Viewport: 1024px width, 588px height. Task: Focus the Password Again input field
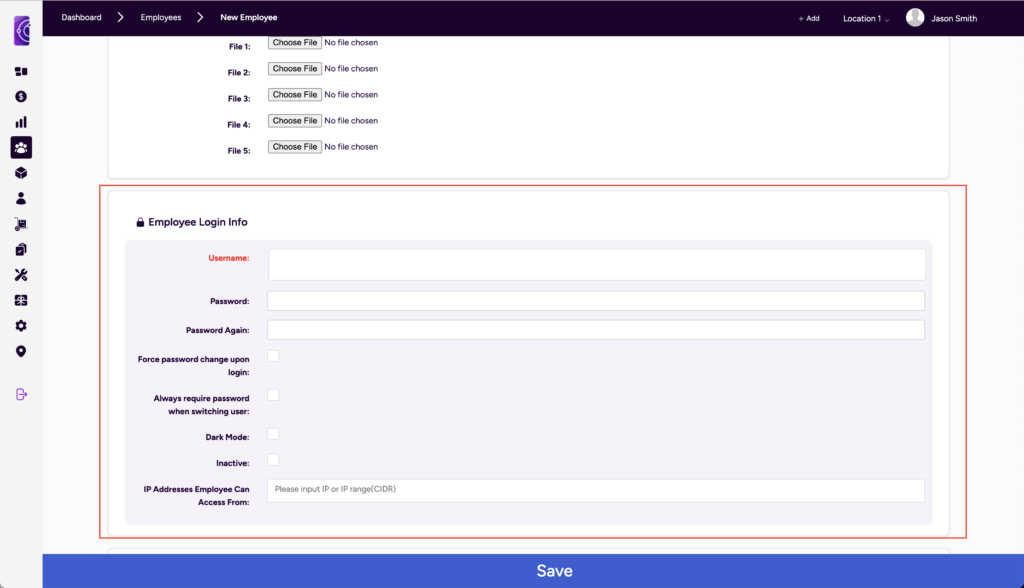(596, 330)
